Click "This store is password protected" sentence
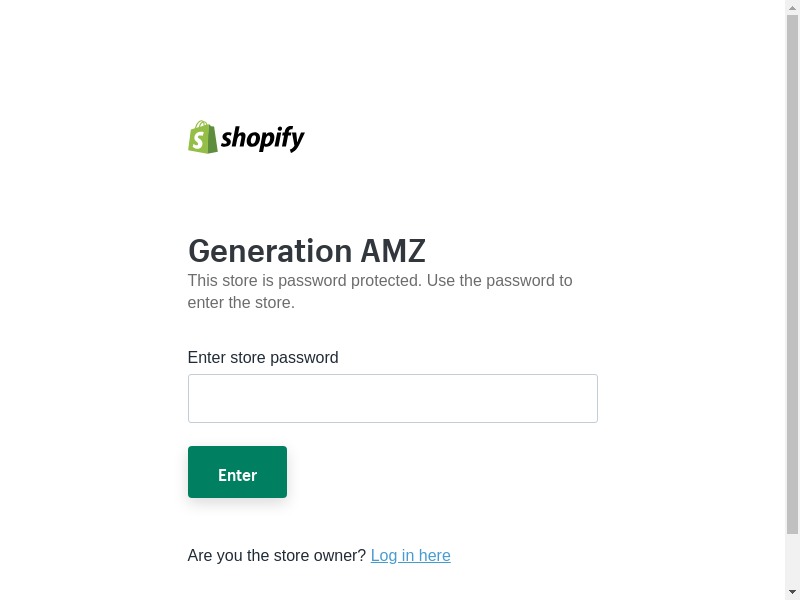This screenshot has width=800, height=600. [x=304, y=280]
